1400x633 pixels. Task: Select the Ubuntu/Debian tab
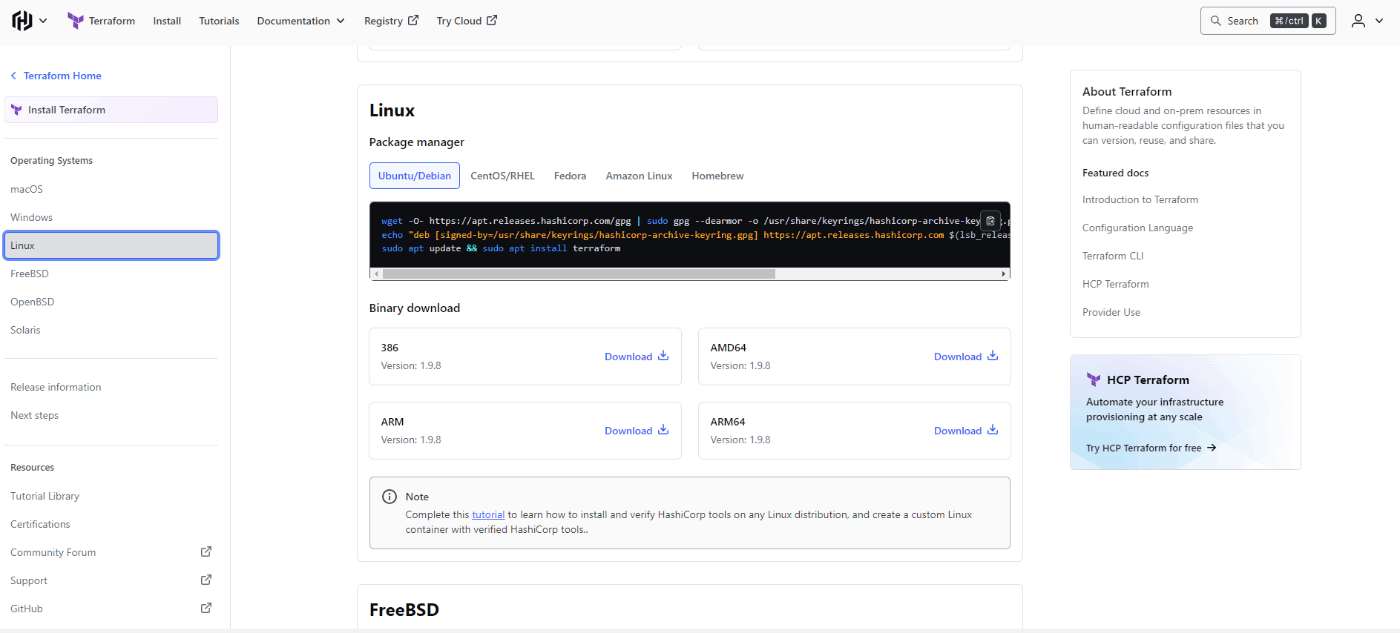click(x=414, y=176)
